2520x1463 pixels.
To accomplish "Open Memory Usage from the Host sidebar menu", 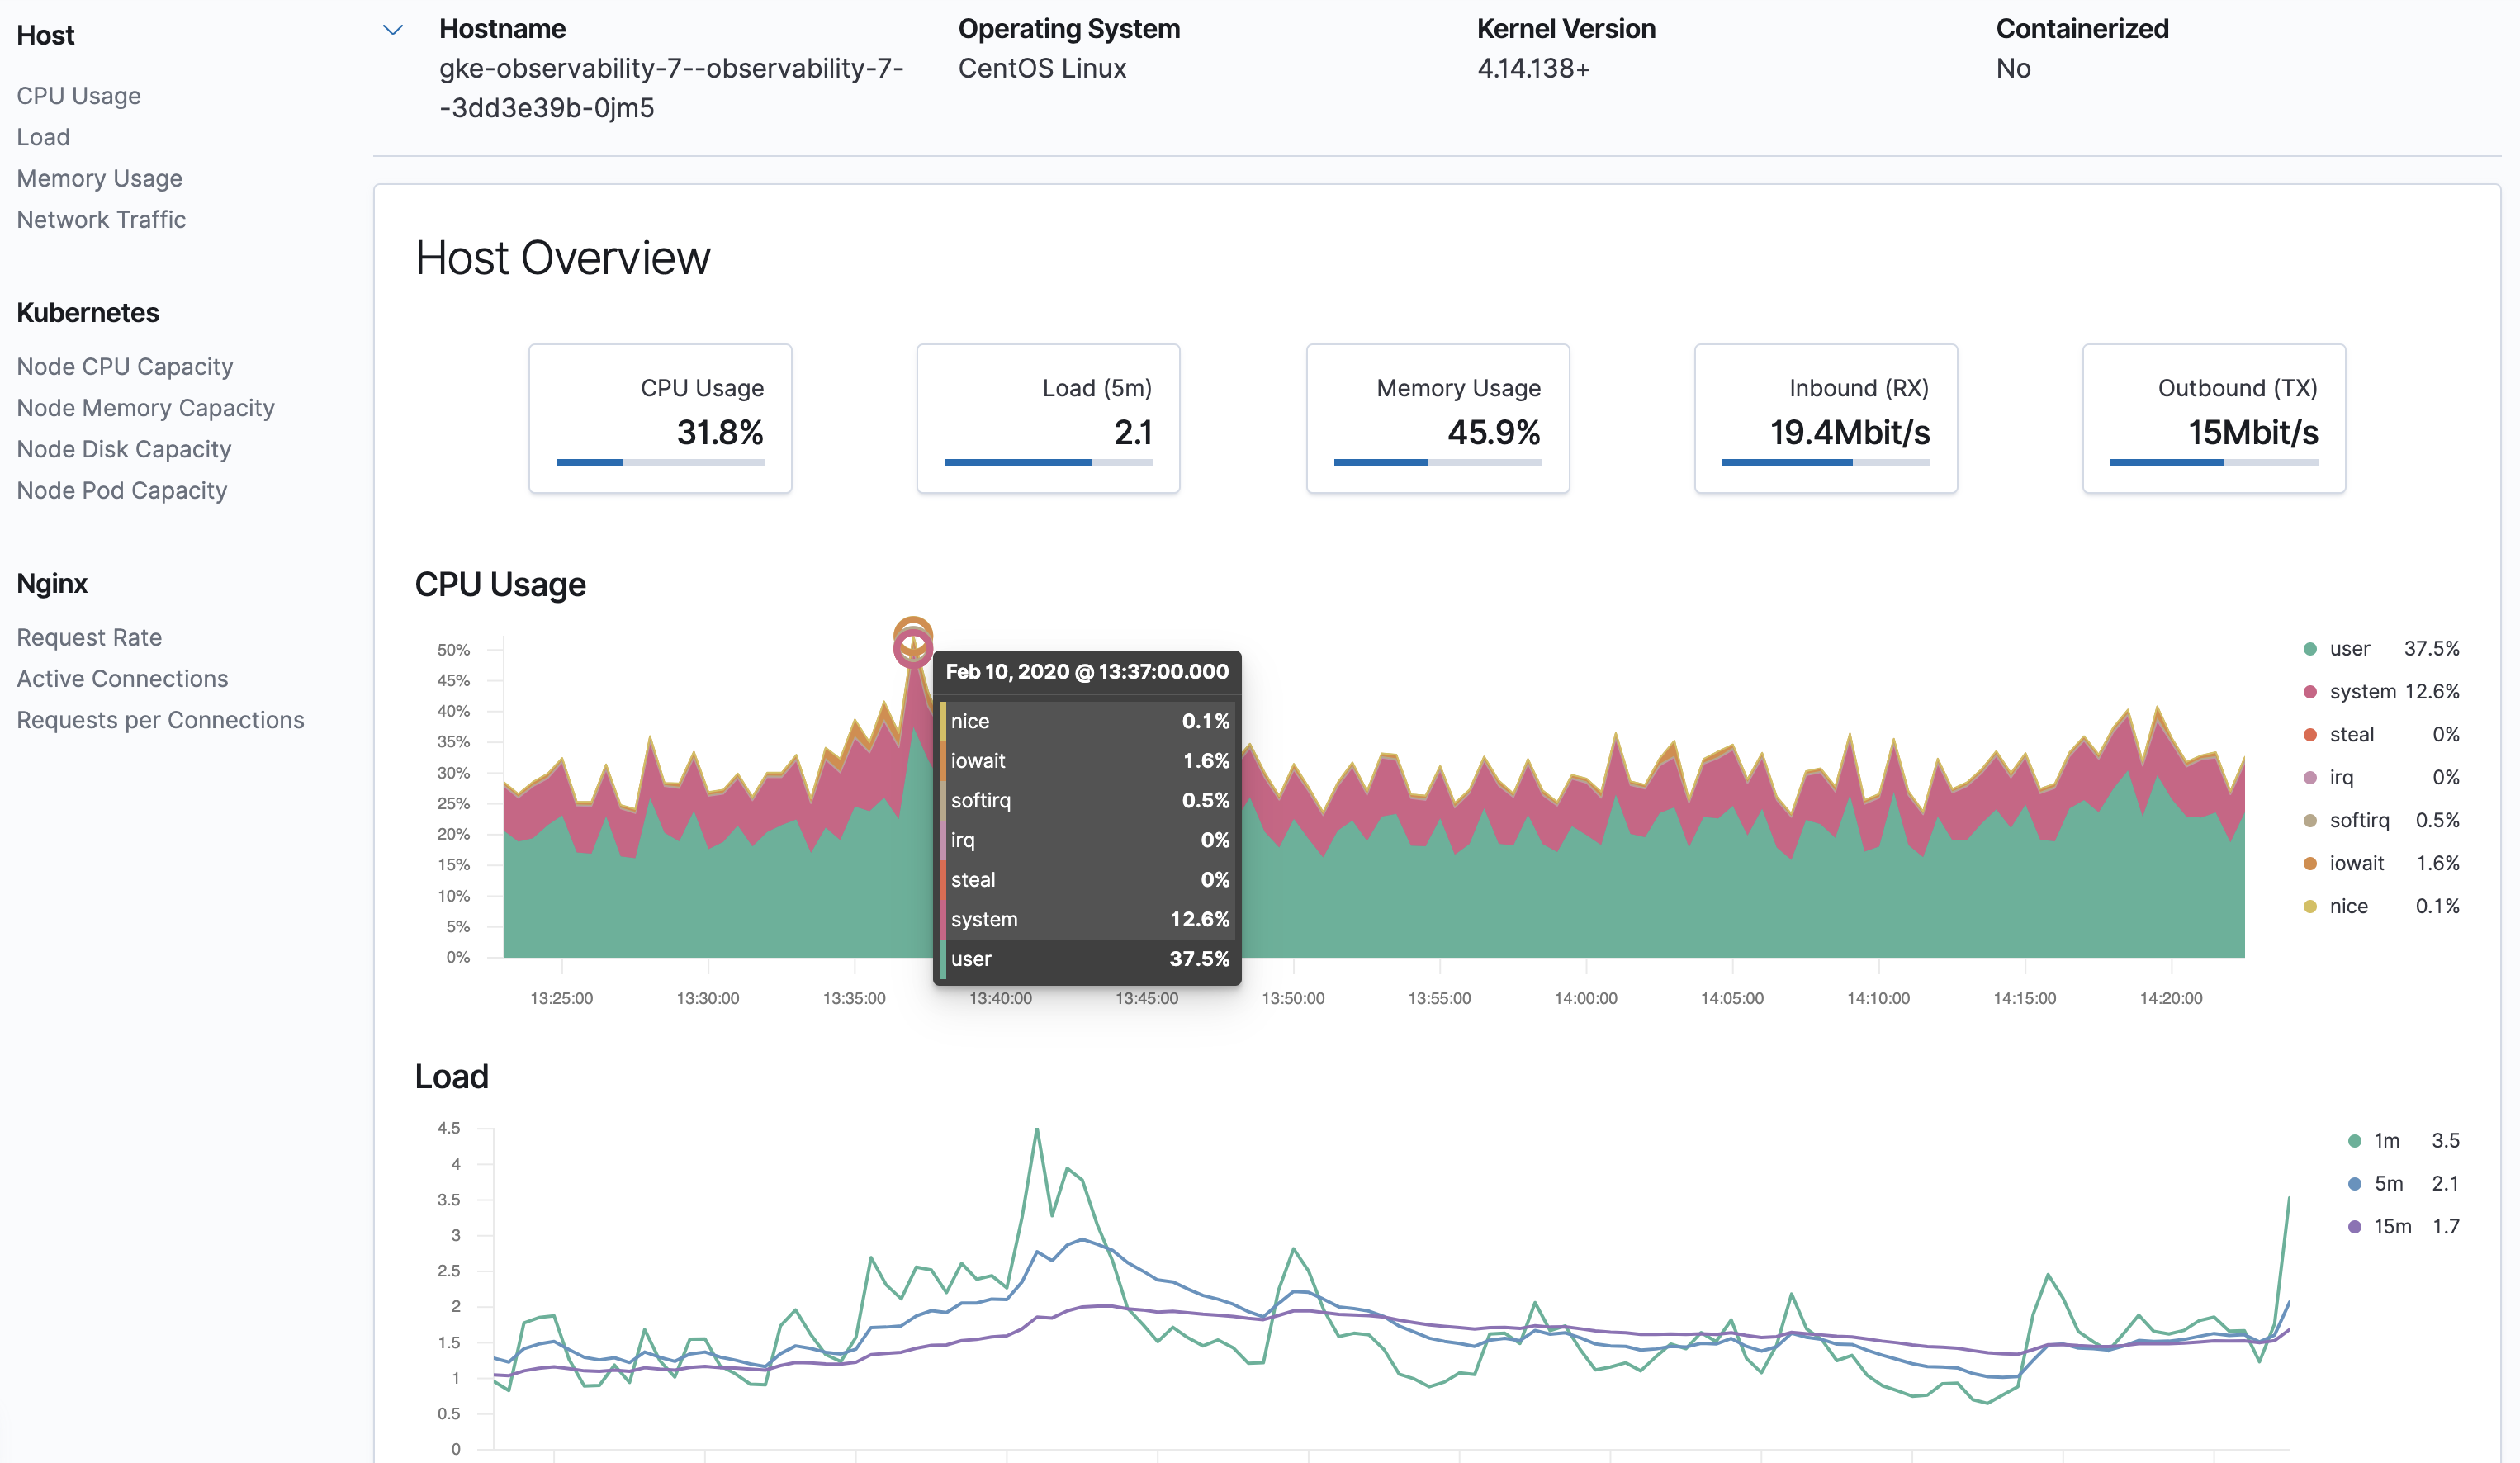I will point(99,178).
